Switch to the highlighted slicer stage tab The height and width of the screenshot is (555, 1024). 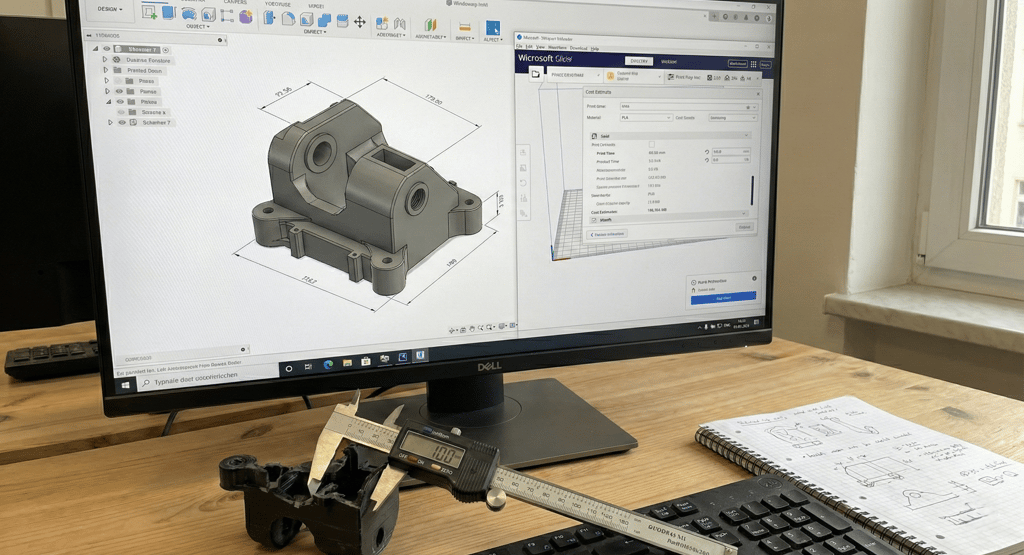coord(638,61)
